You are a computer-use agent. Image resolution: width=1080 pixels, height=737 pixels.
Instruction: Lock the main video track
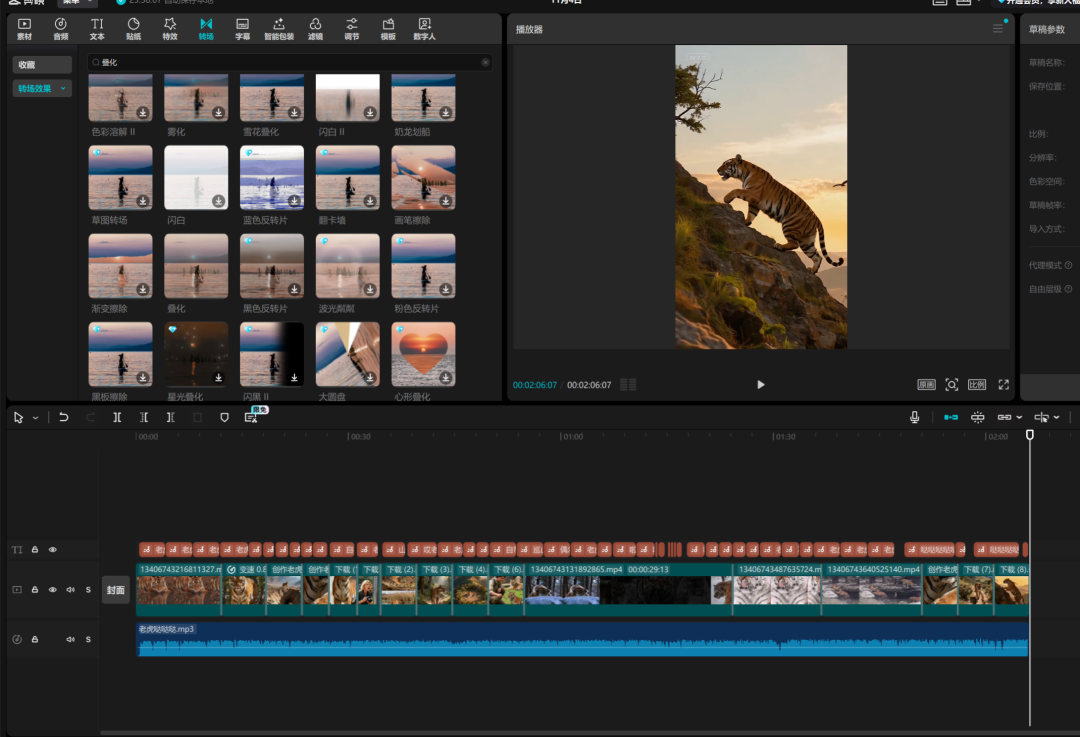pyautogui.click(x=35, y=590)
